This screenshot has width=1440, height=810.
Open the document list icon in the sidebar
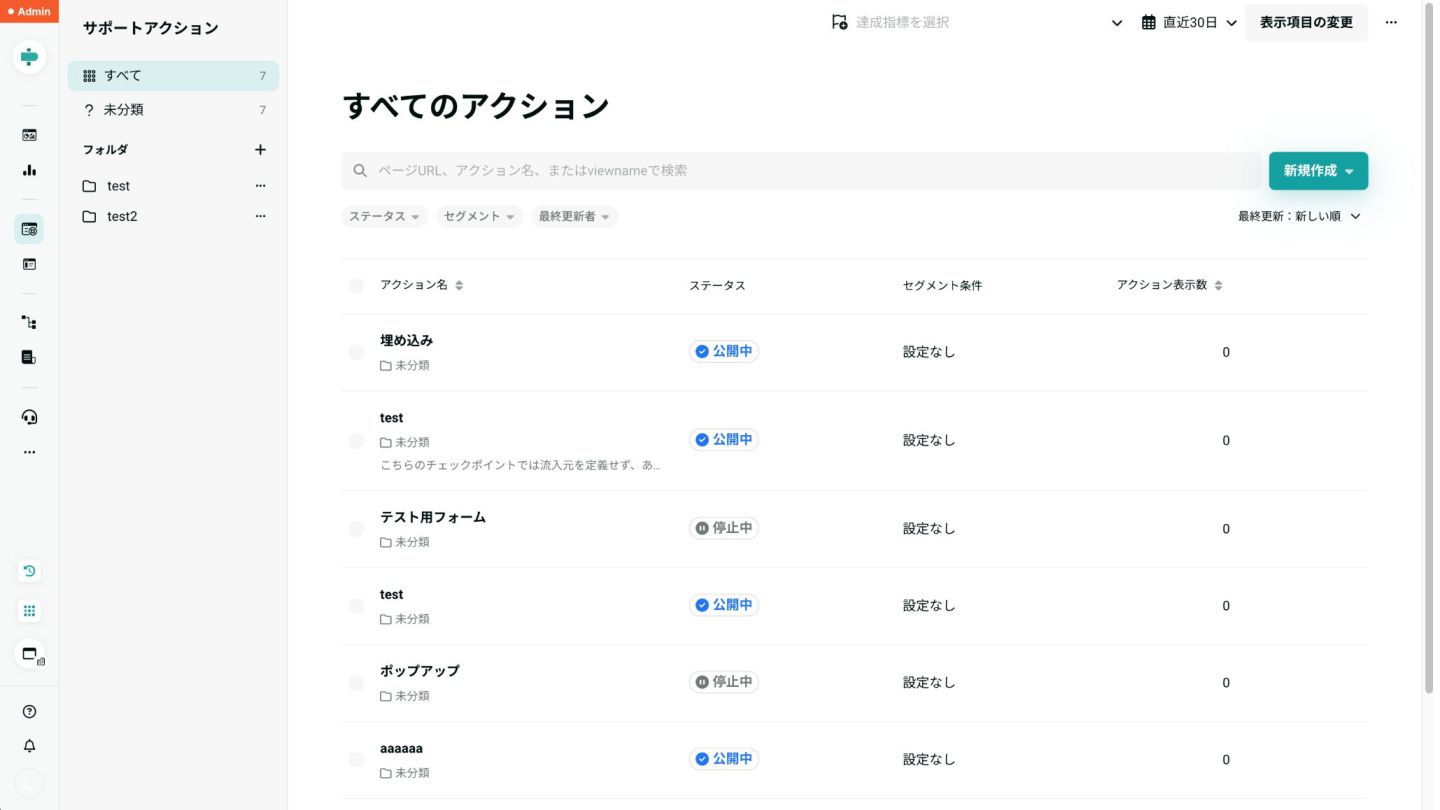(x=29, y=357)
